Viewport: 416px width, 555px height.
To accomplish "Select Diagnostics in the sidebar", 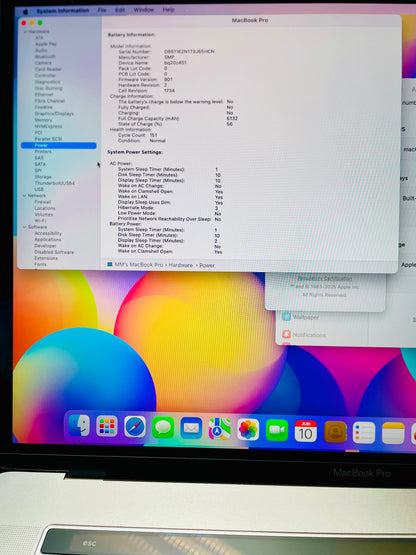I will pyautogui.click(x=47, y=82).
